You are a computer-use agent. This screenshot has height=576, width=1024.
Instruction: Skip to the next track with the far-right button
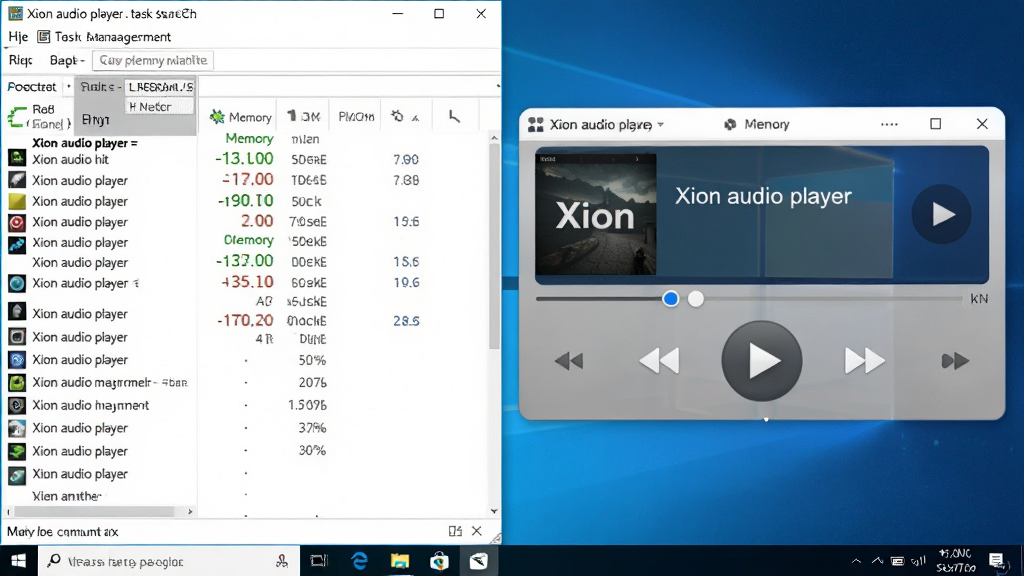click(955, 360)
